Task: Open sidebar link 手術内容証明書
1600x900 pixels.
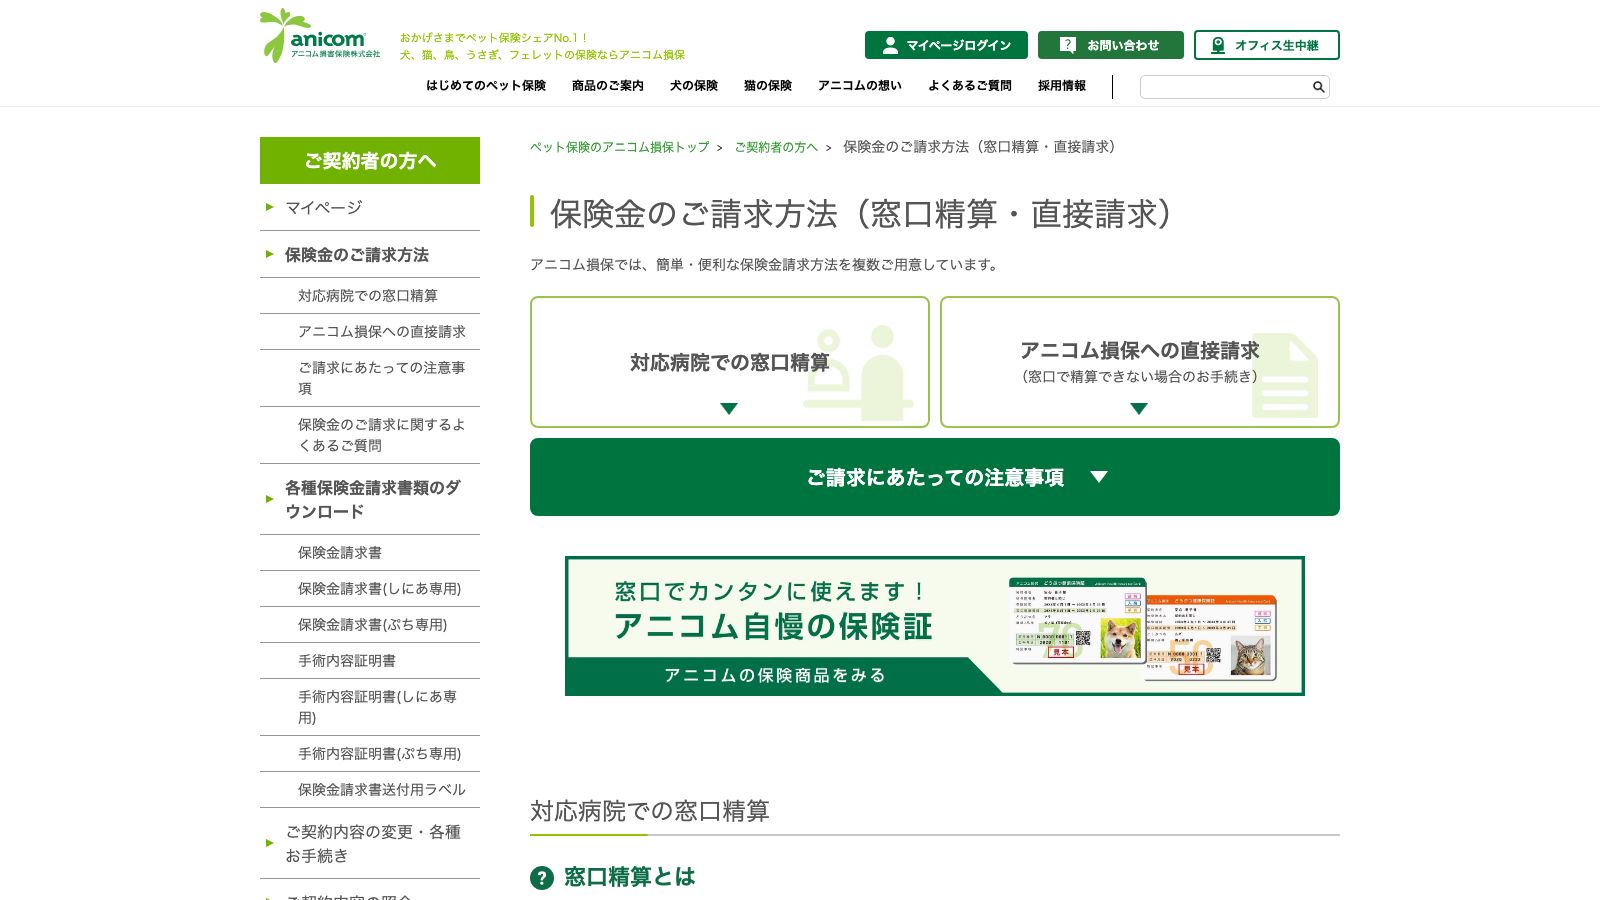Action: pos(370,661)
